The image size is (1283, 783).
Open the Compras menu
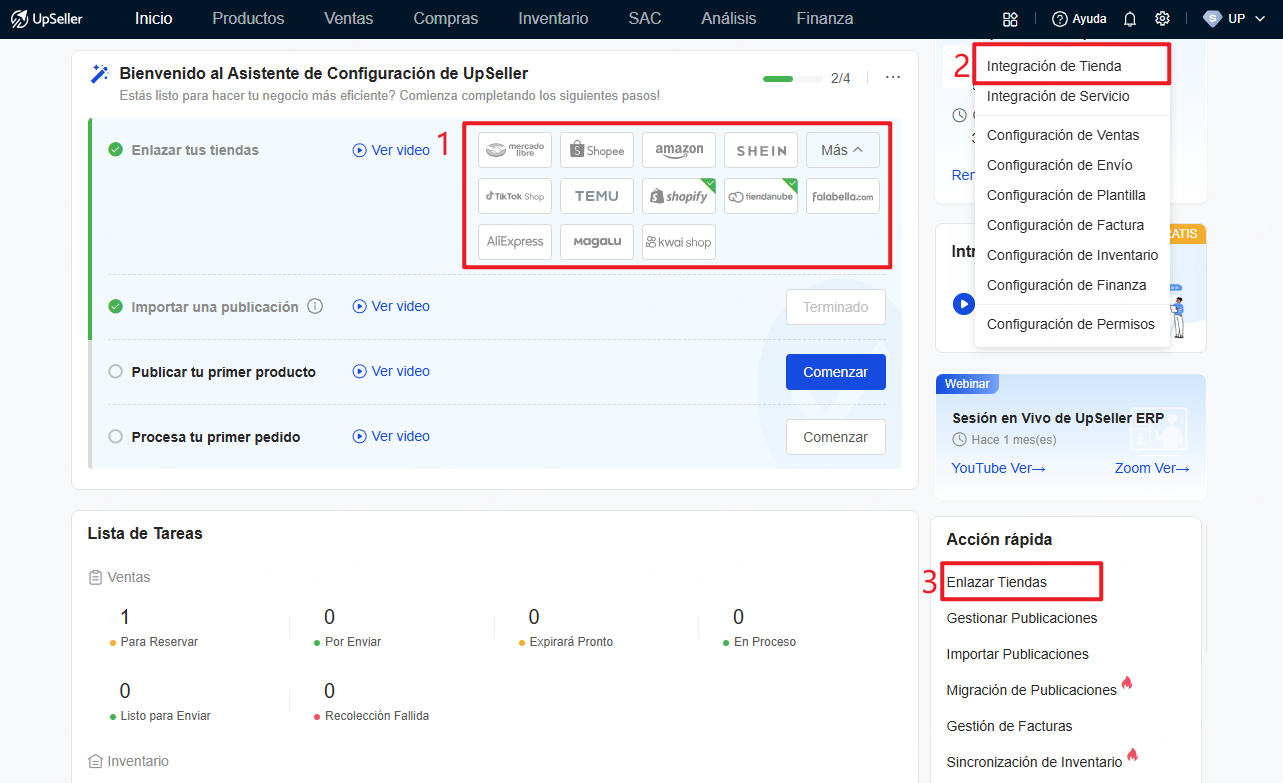coord(446,18)
